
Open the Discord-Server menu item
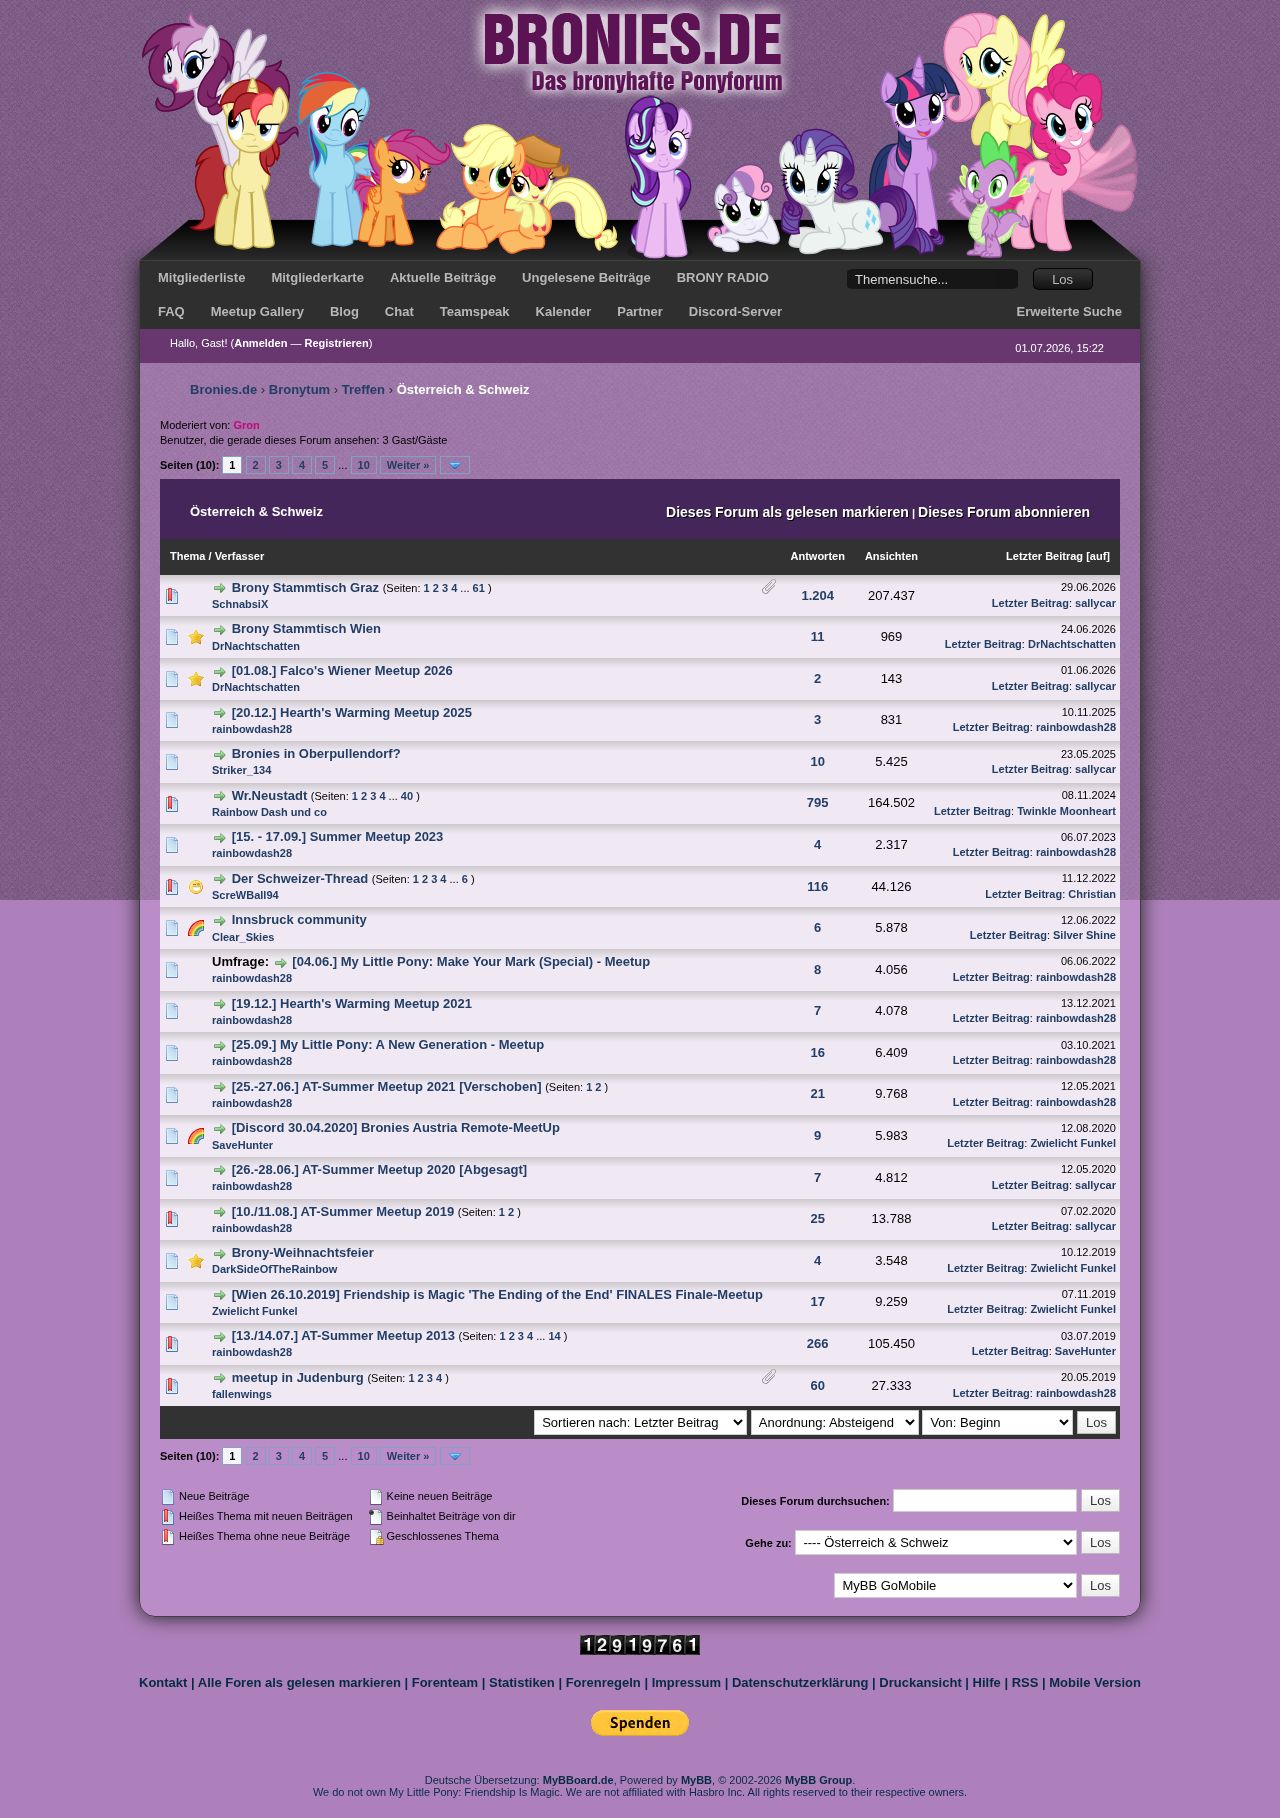tap(735, 312)
